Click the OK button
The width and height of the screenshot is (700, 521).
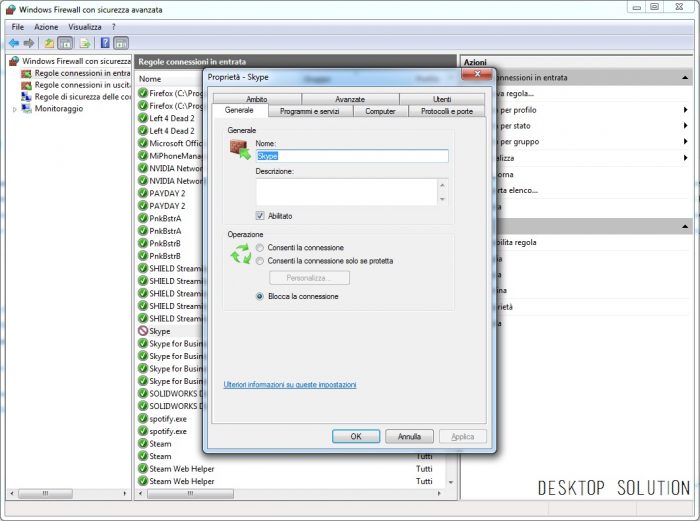[356, 436]
